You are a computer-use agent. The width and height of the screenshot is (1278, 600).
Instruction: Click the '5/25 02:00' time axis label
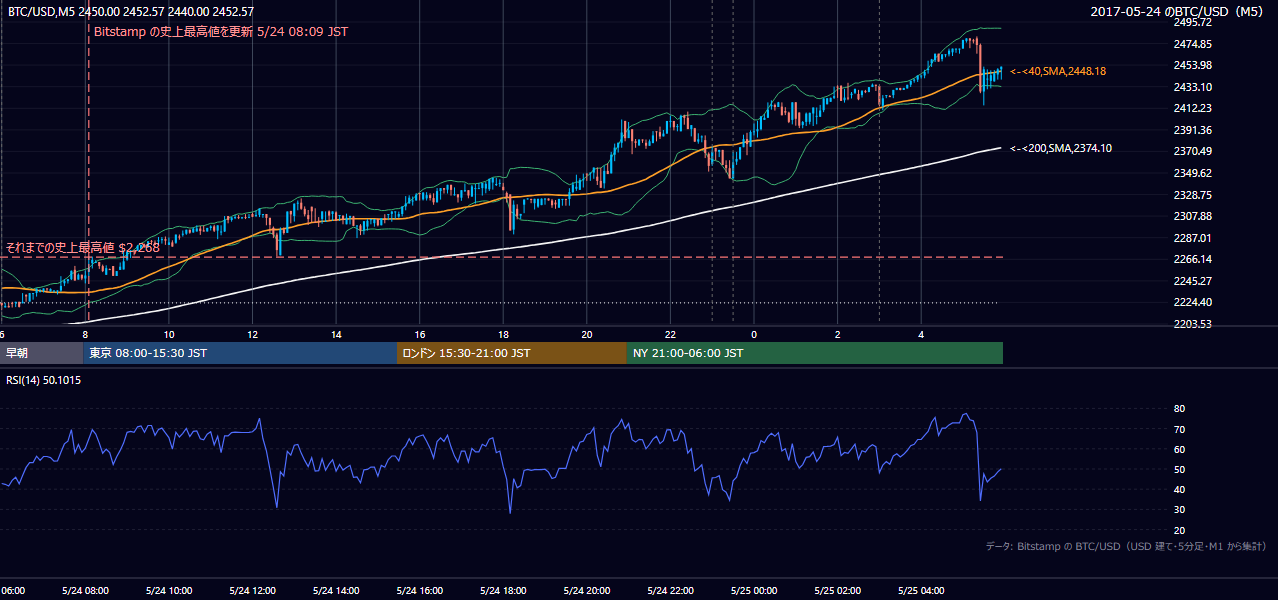[x=838, y=591]
